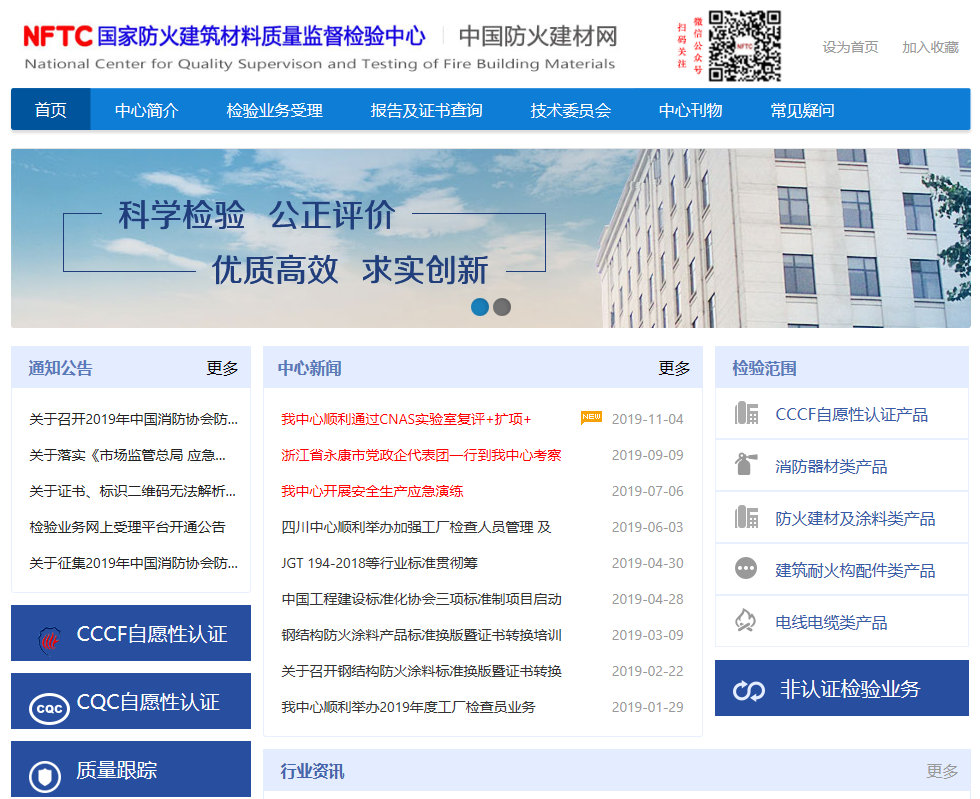
Task: Click the 设为首页 link
Action: pyautogui.click(x=850, y=47)
